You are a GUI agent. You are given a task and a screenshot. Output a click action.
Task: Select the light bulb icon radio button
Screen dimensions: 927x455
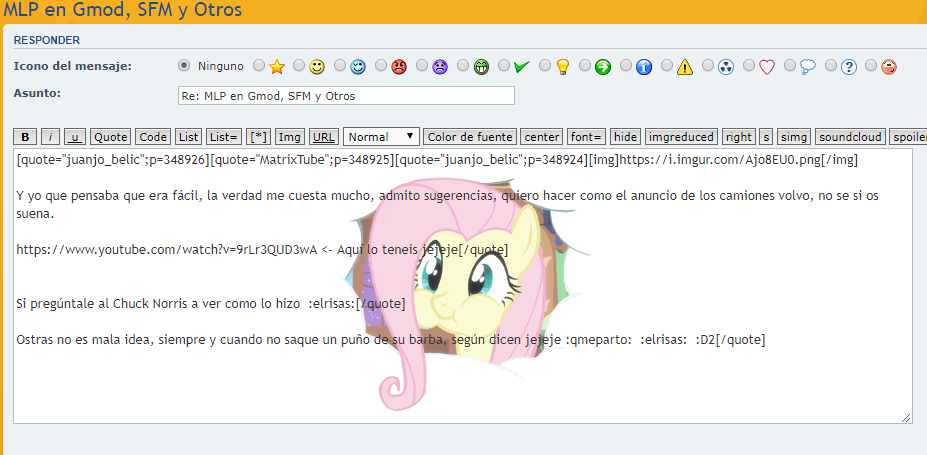[544, 66]
